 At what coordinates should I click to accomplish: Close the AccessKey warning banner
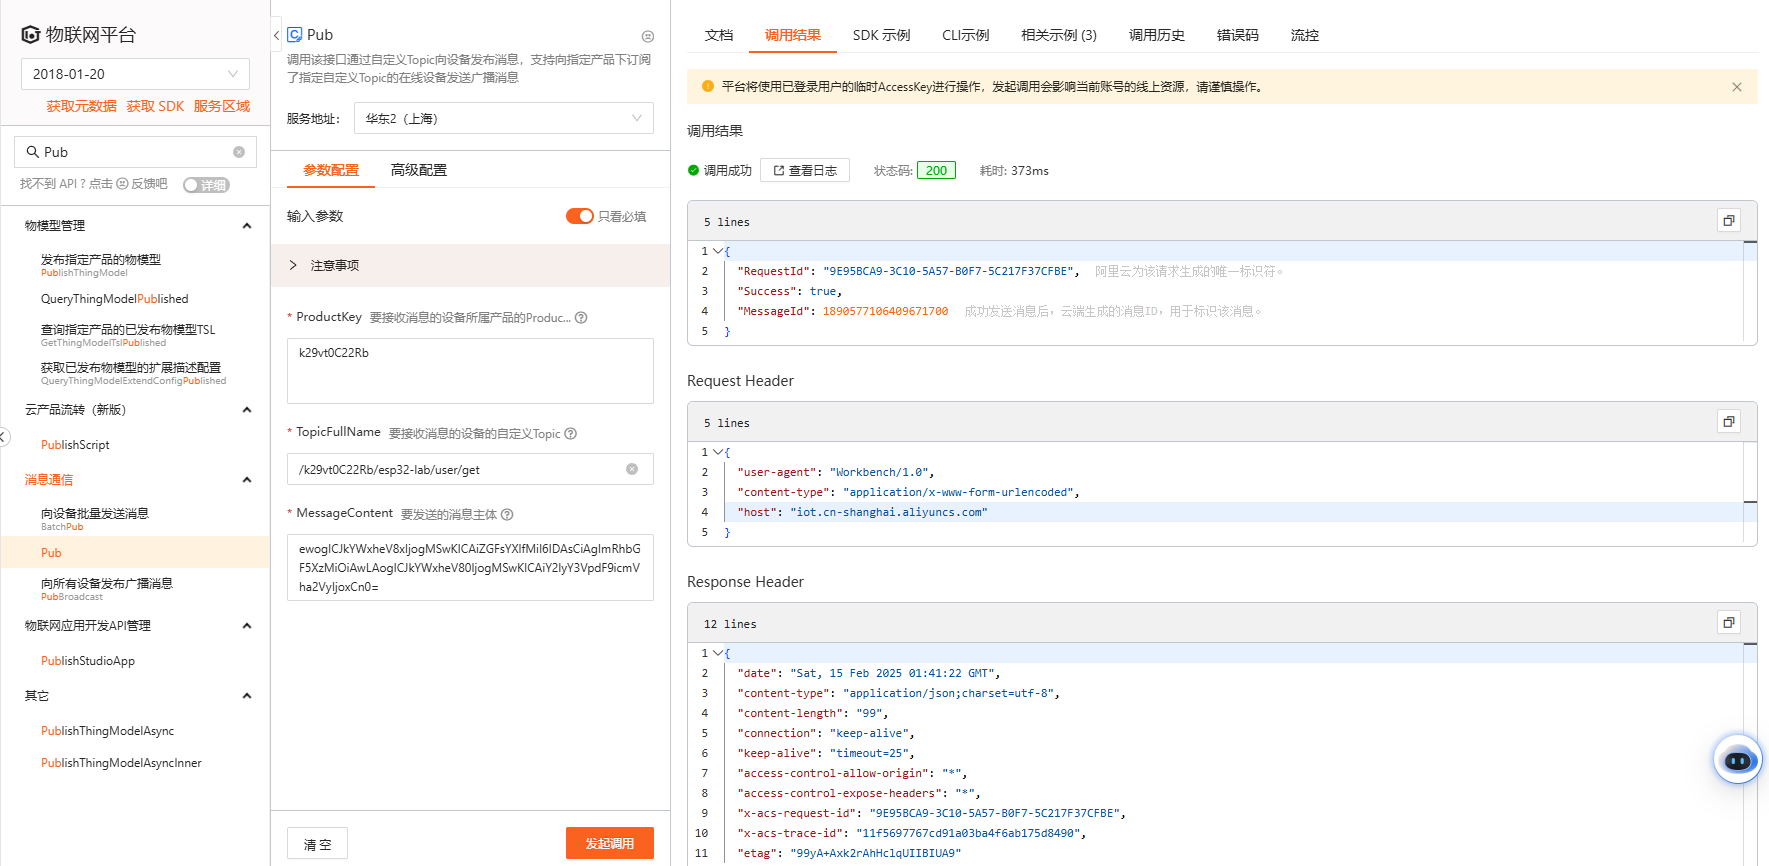[1737, 87]
